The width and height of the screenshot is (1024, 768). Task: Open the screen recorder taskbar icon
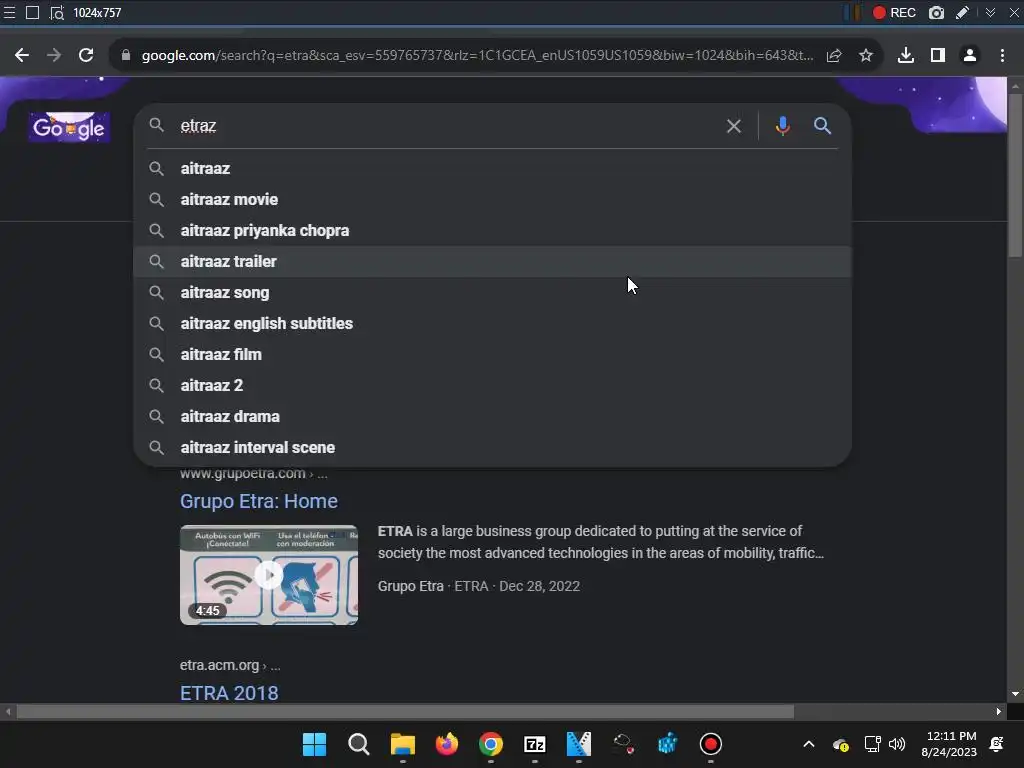click(x=711, y=744)
